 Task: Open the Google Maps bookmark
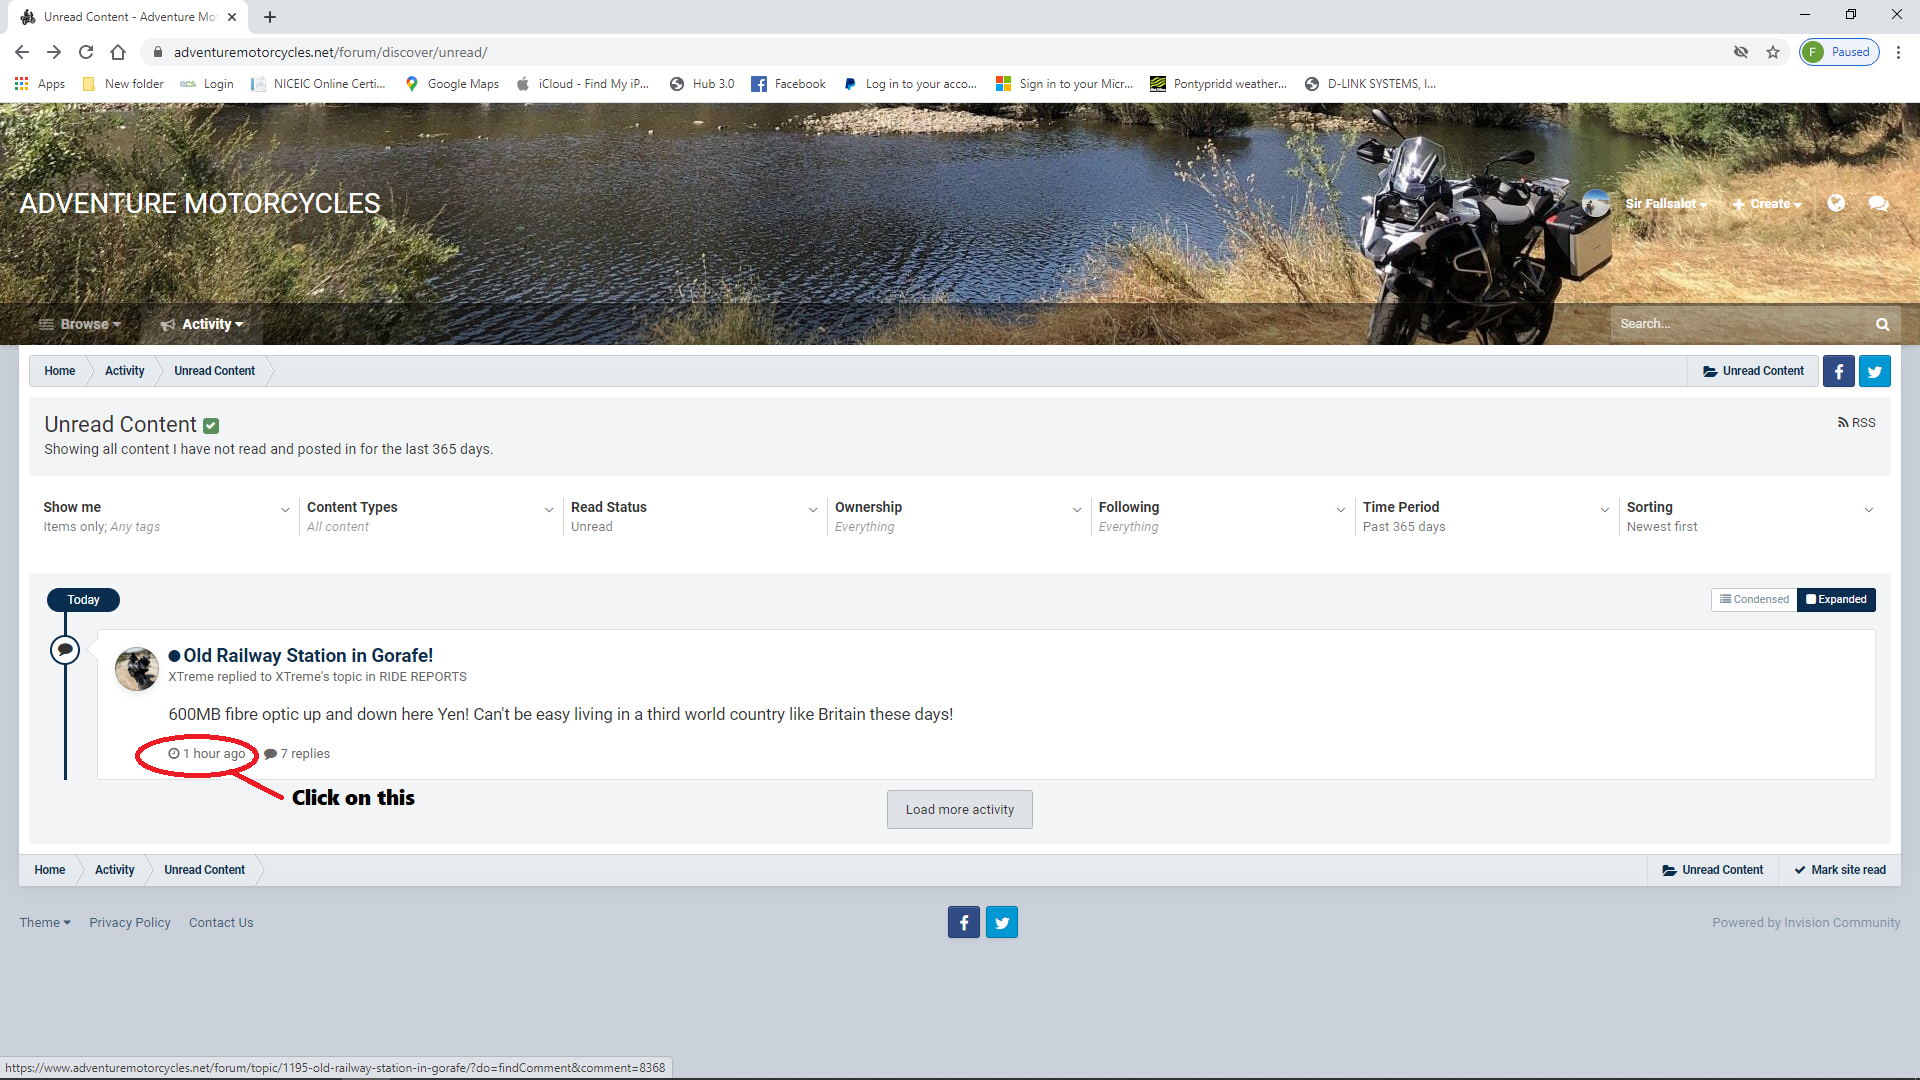pos(452,84)
